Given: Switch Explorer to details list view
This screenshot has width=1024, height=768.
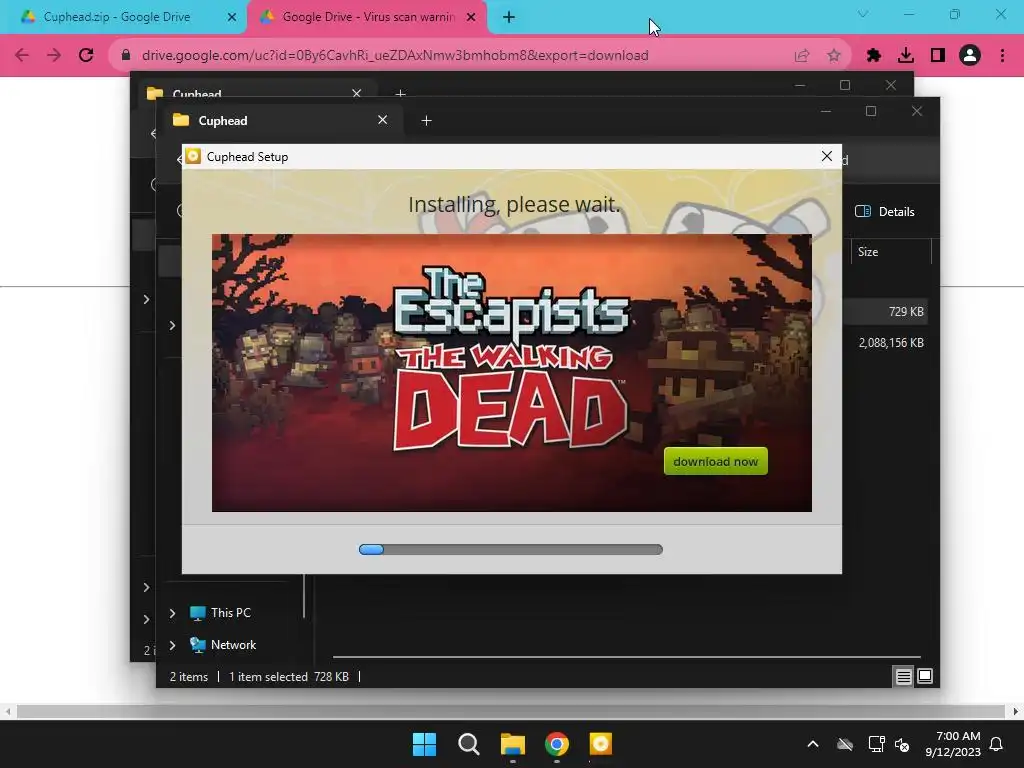Looking at the screenshot, I should [x=903, y=677].
